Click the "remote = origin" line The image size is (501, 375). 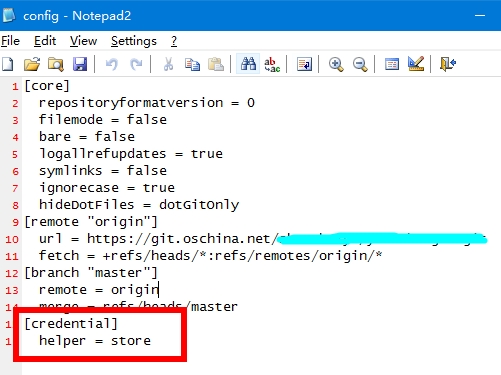pos(99,290)
